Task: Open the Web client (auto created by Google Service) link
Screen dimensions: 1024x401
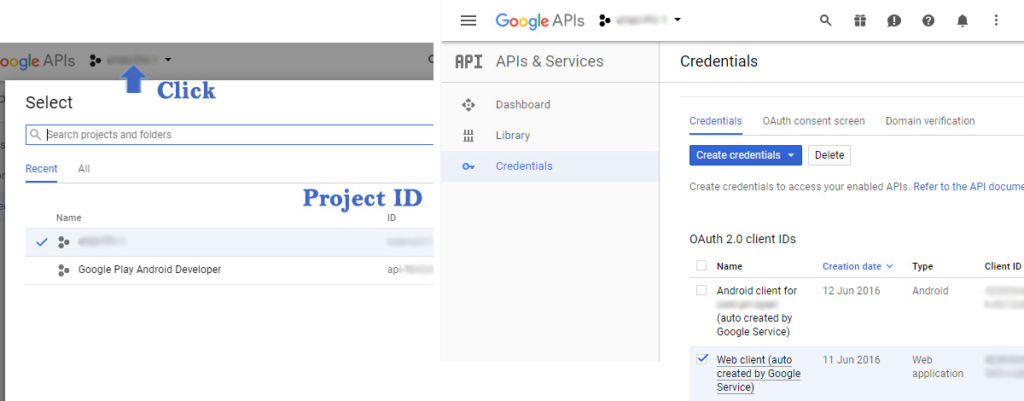Action: [x=758, y=374]
